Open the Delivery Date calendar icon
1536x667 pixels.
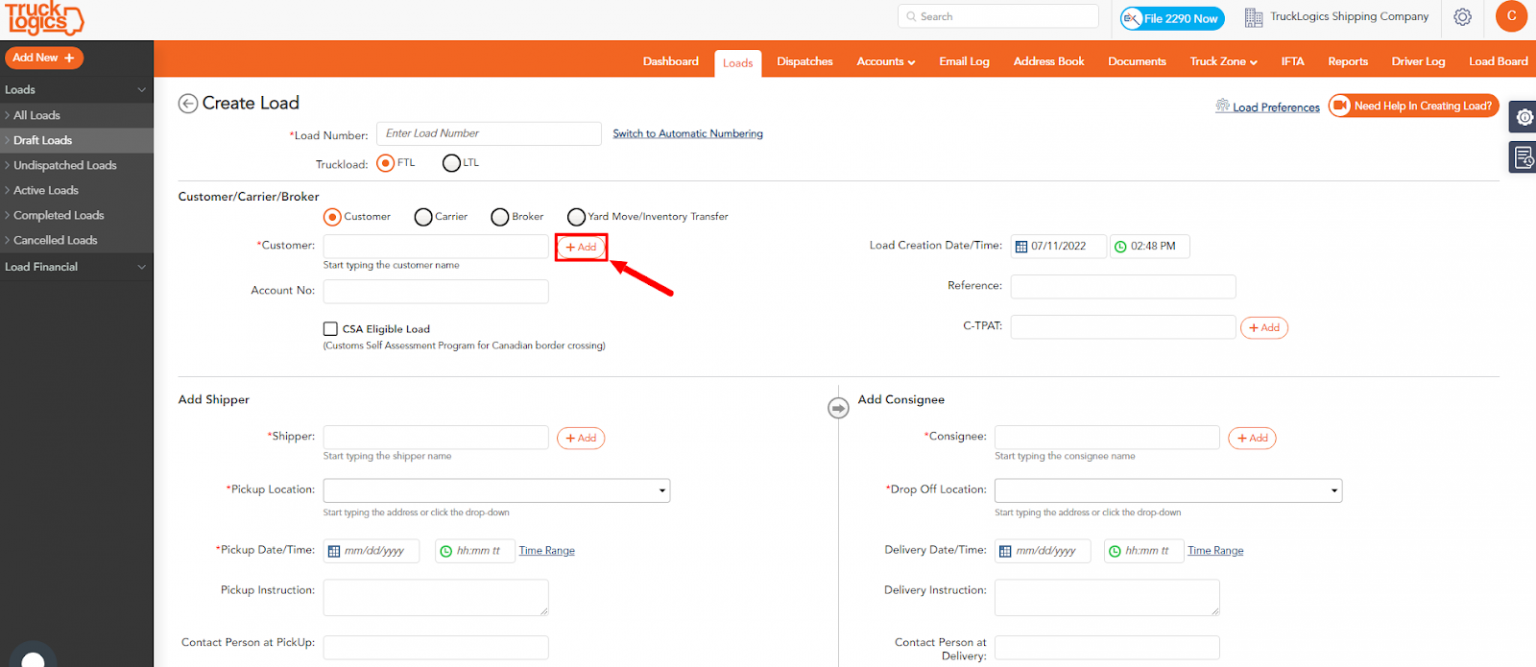(1005, 551)
